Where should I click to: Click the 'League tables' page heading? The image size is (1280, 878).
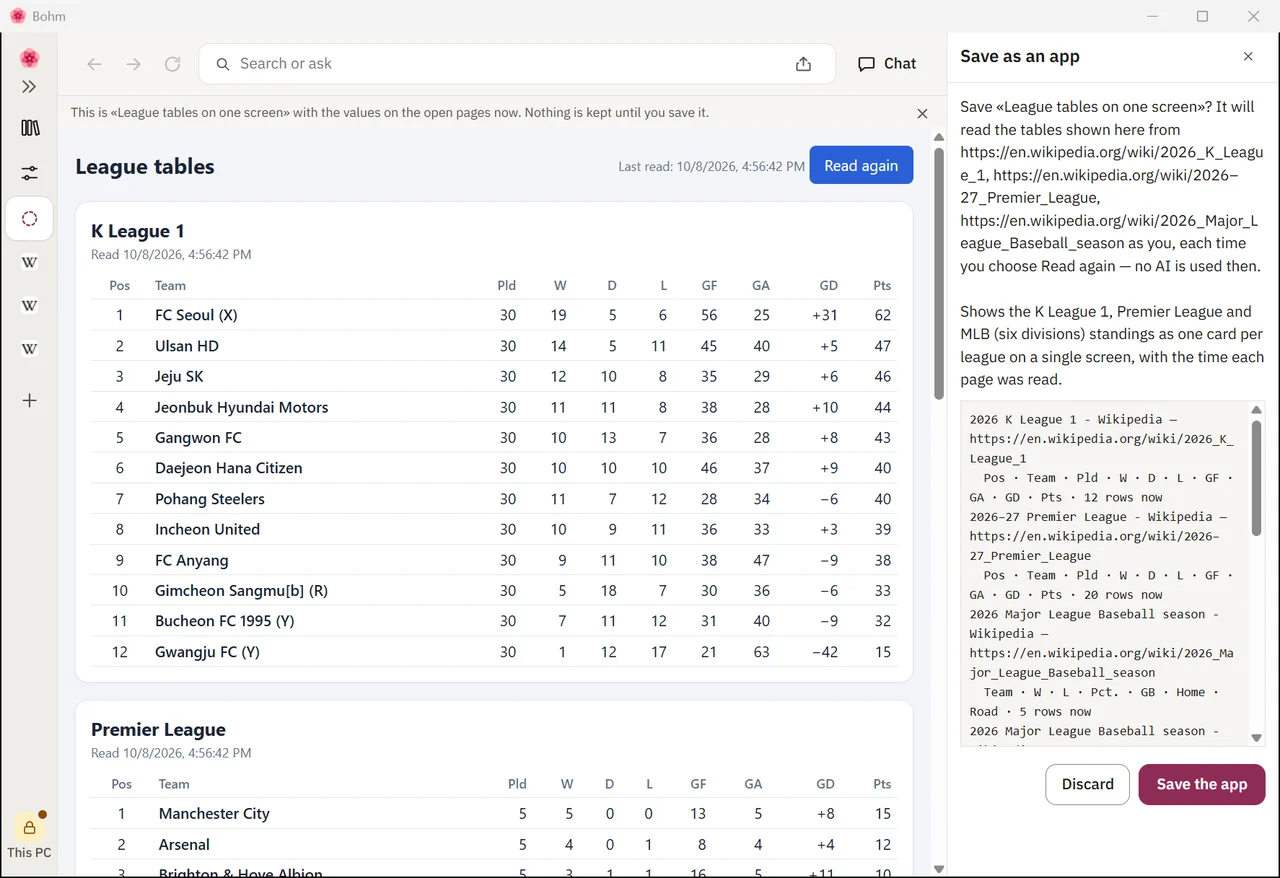[x=145, y=167]
